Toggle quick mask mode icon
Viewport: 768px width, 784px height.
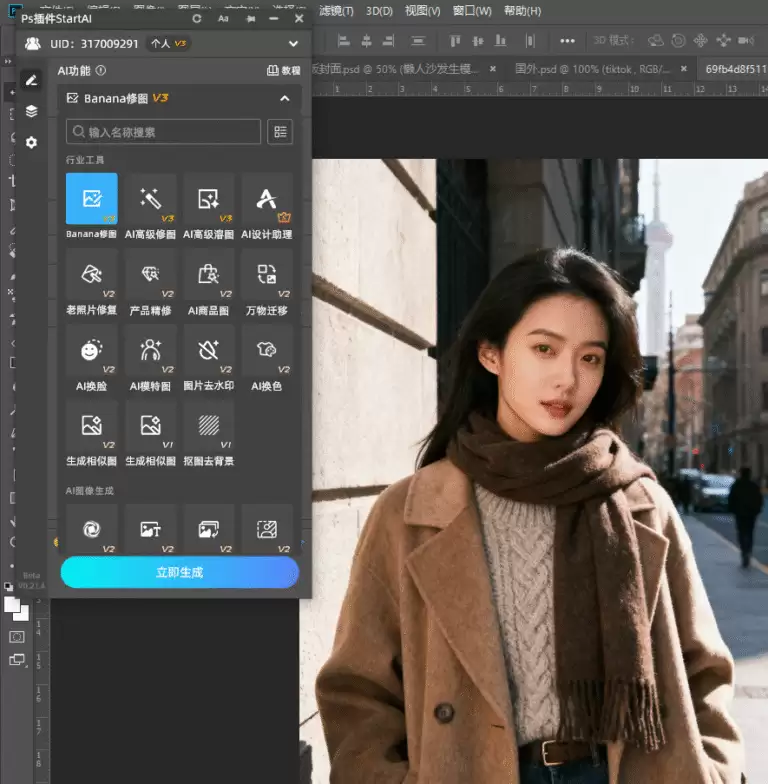[16, 636]
